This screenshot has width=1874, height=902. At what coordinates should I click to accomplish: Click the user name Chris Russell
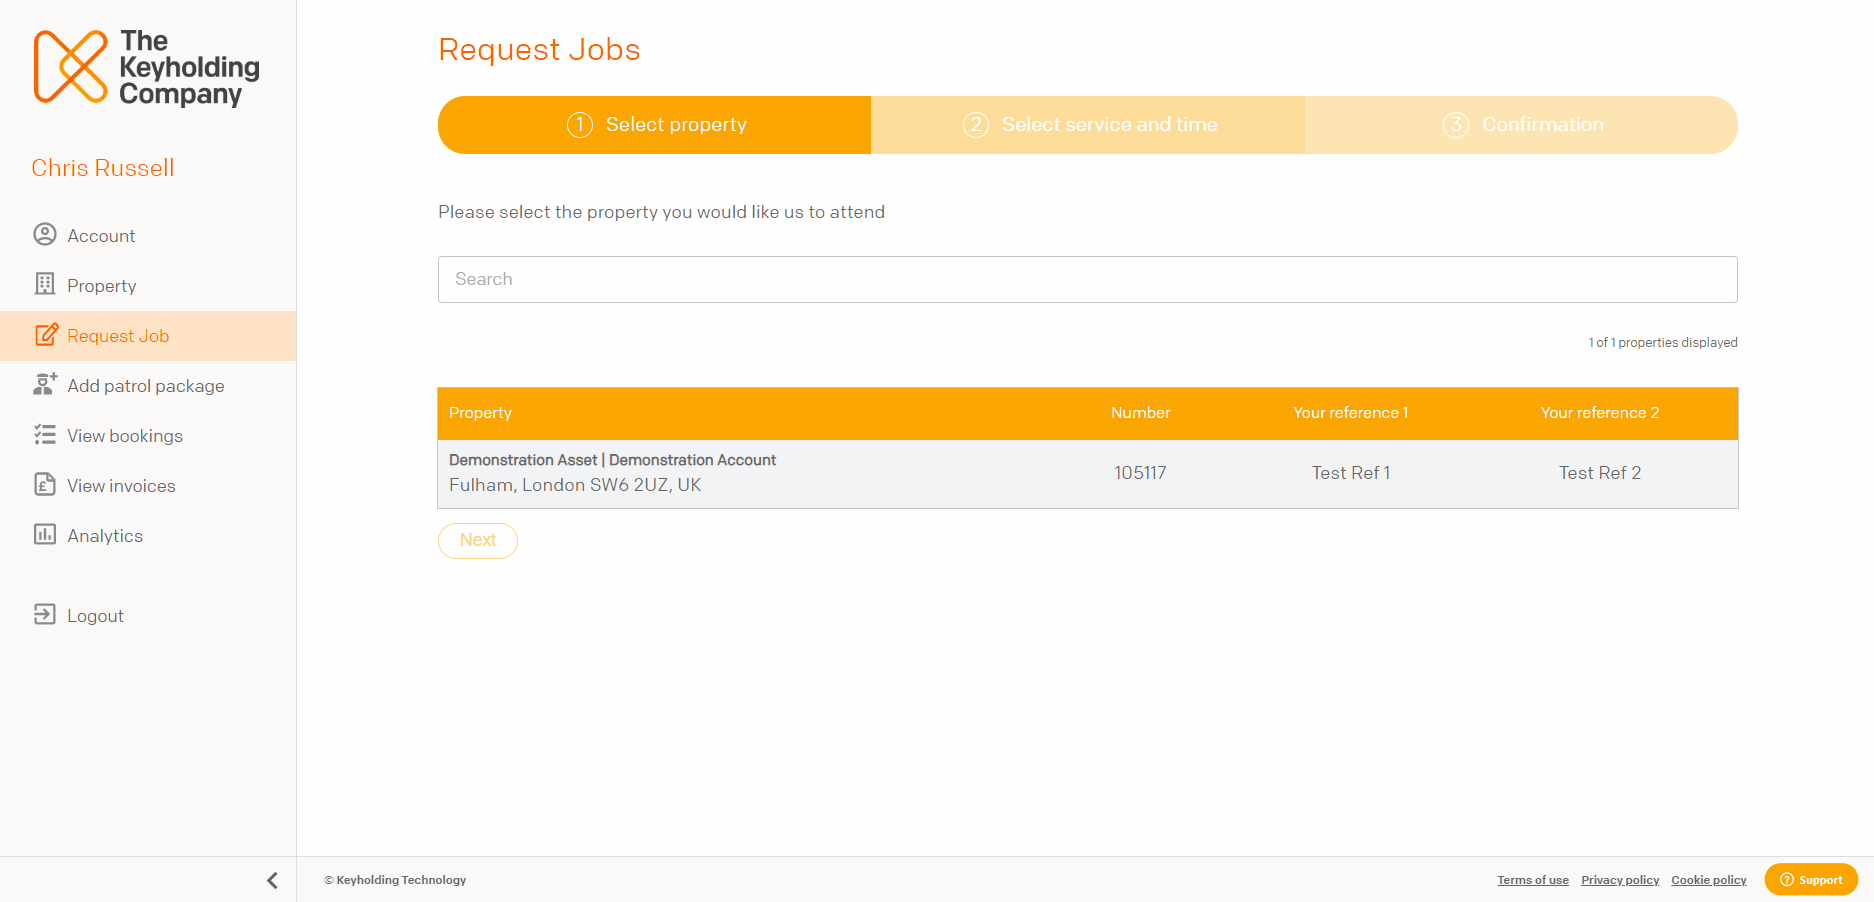[103, 168]
